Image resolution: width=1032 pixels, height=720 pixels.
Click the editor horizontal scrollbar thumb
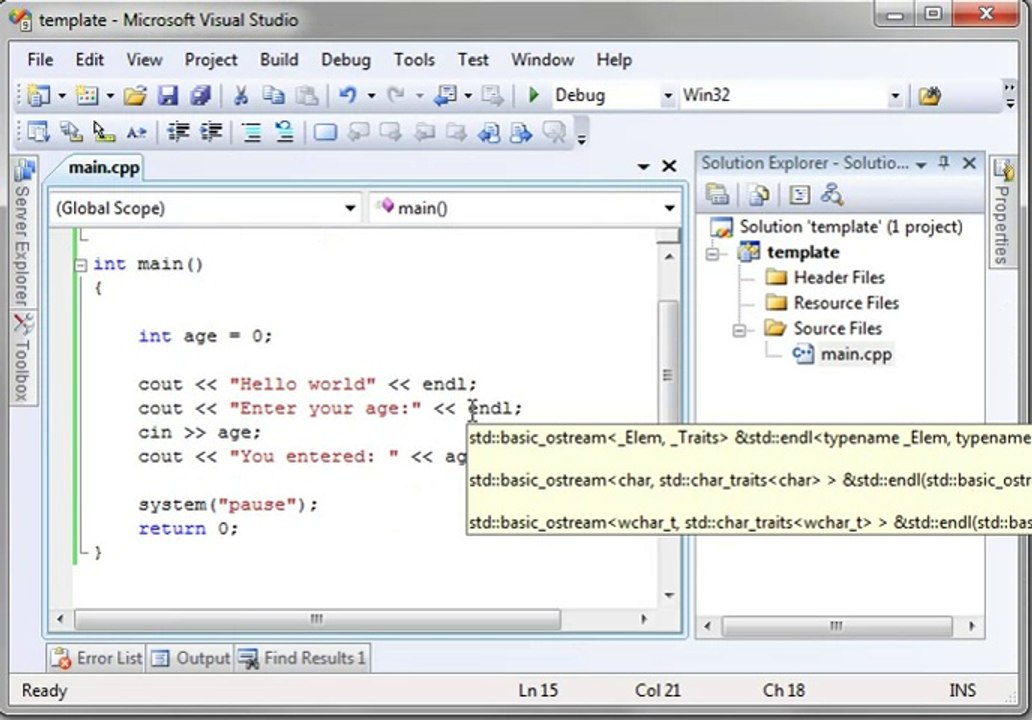pyautogui.click(x=317, y=619)
